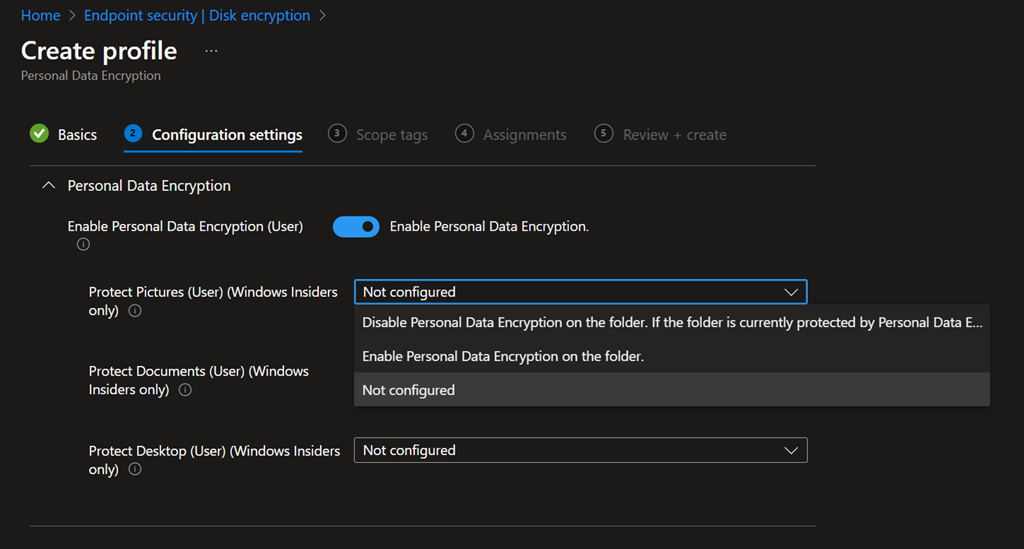The width and height of the screenshot is (1024, 549).
Task: Collapse the Personal Data Encryption section
Action: [x=48, y=186]
